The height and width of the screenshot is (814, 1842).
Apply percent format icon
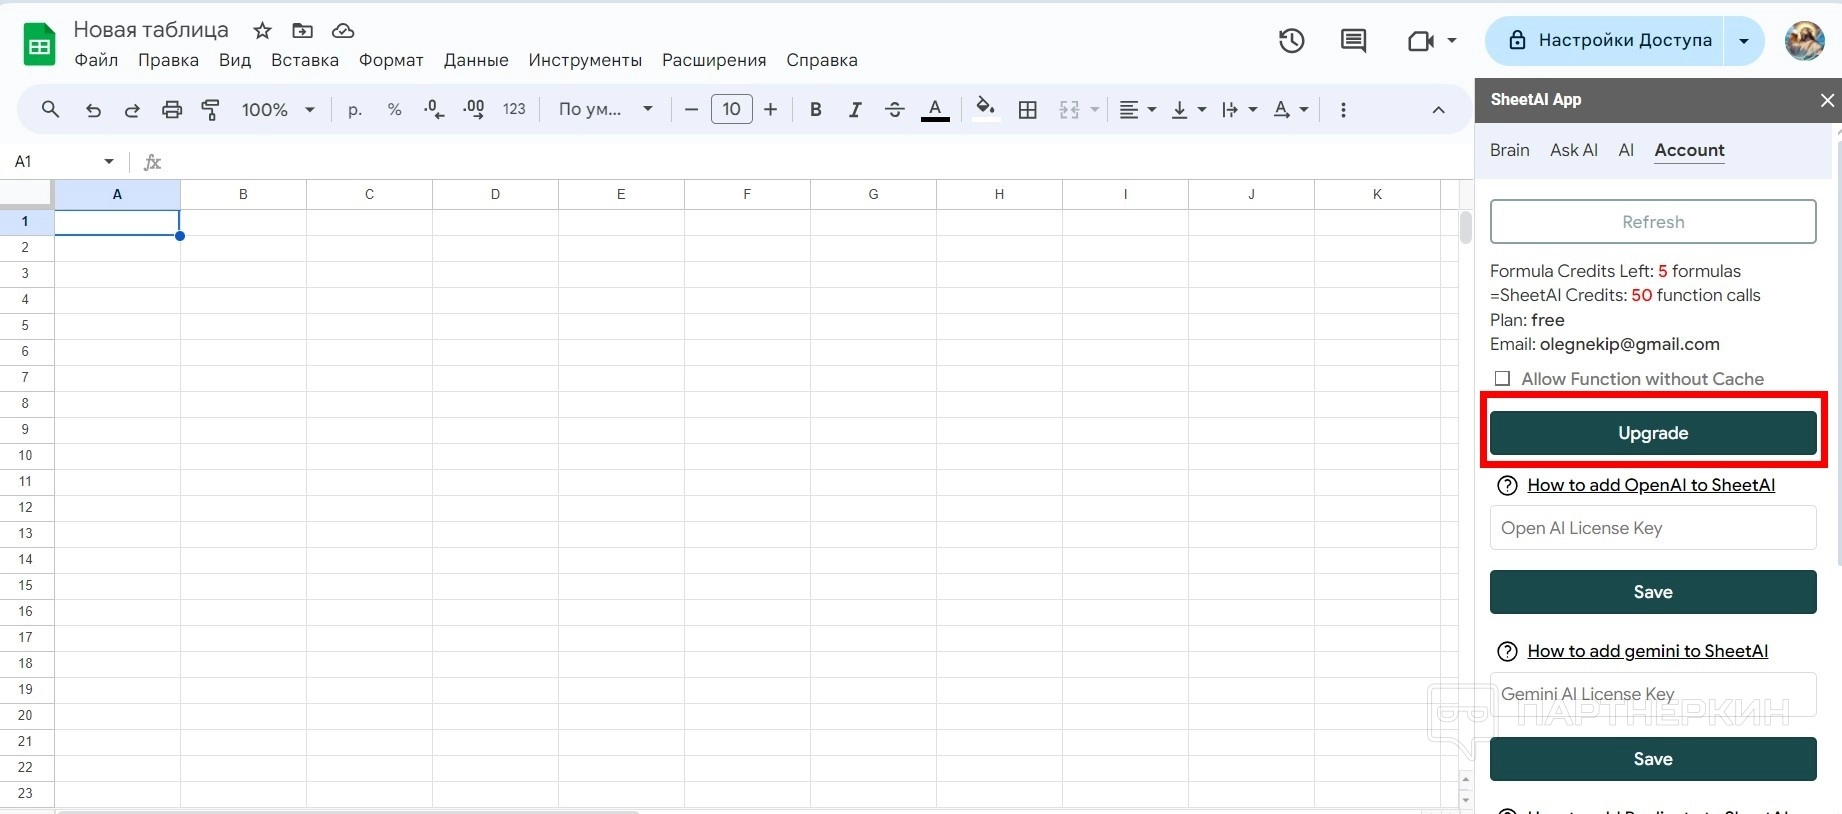[394, 110]
